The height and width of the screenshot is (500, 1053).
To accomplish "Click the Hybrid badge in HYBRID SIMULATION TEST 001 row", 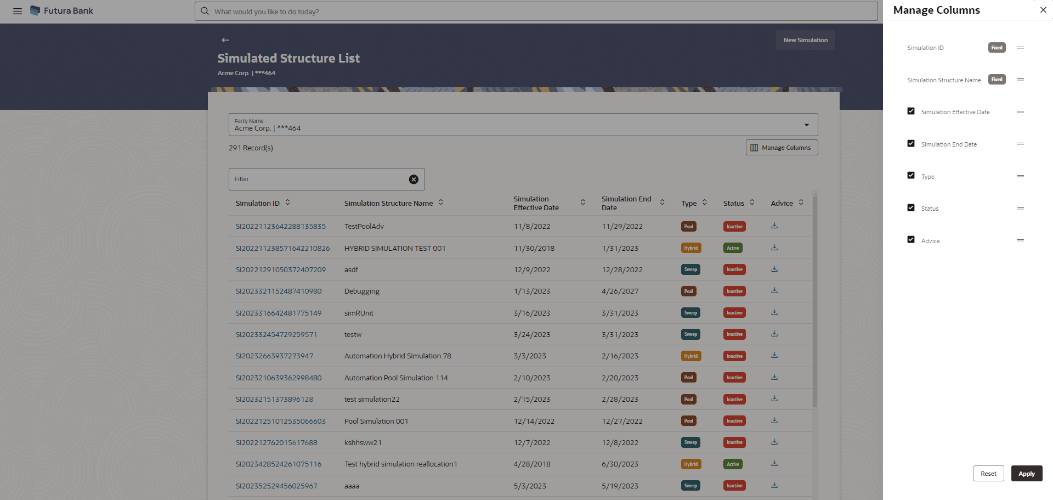I will (690, 248).
